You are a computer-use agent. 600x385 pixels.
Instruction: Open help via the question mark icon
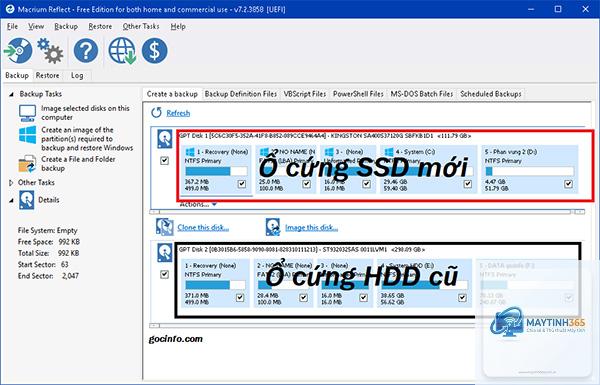click(x=86, y=51)
